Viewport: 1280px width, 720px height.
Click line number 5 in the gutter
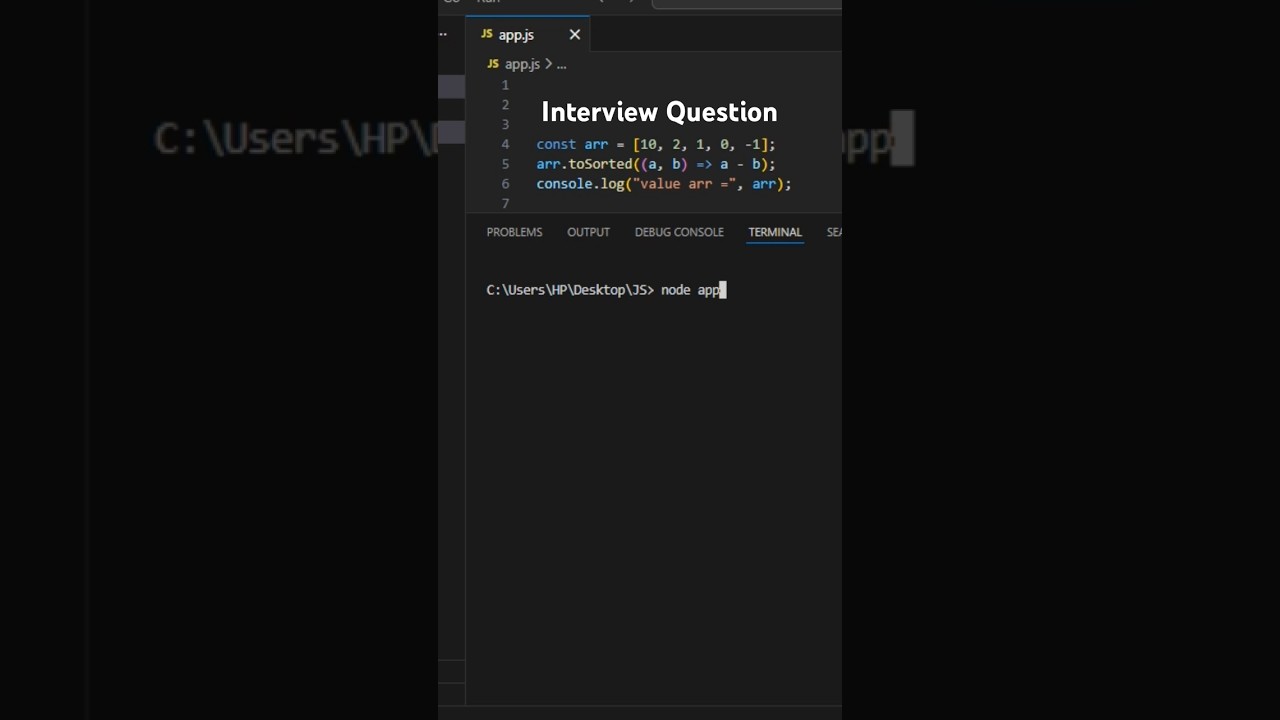505,164
